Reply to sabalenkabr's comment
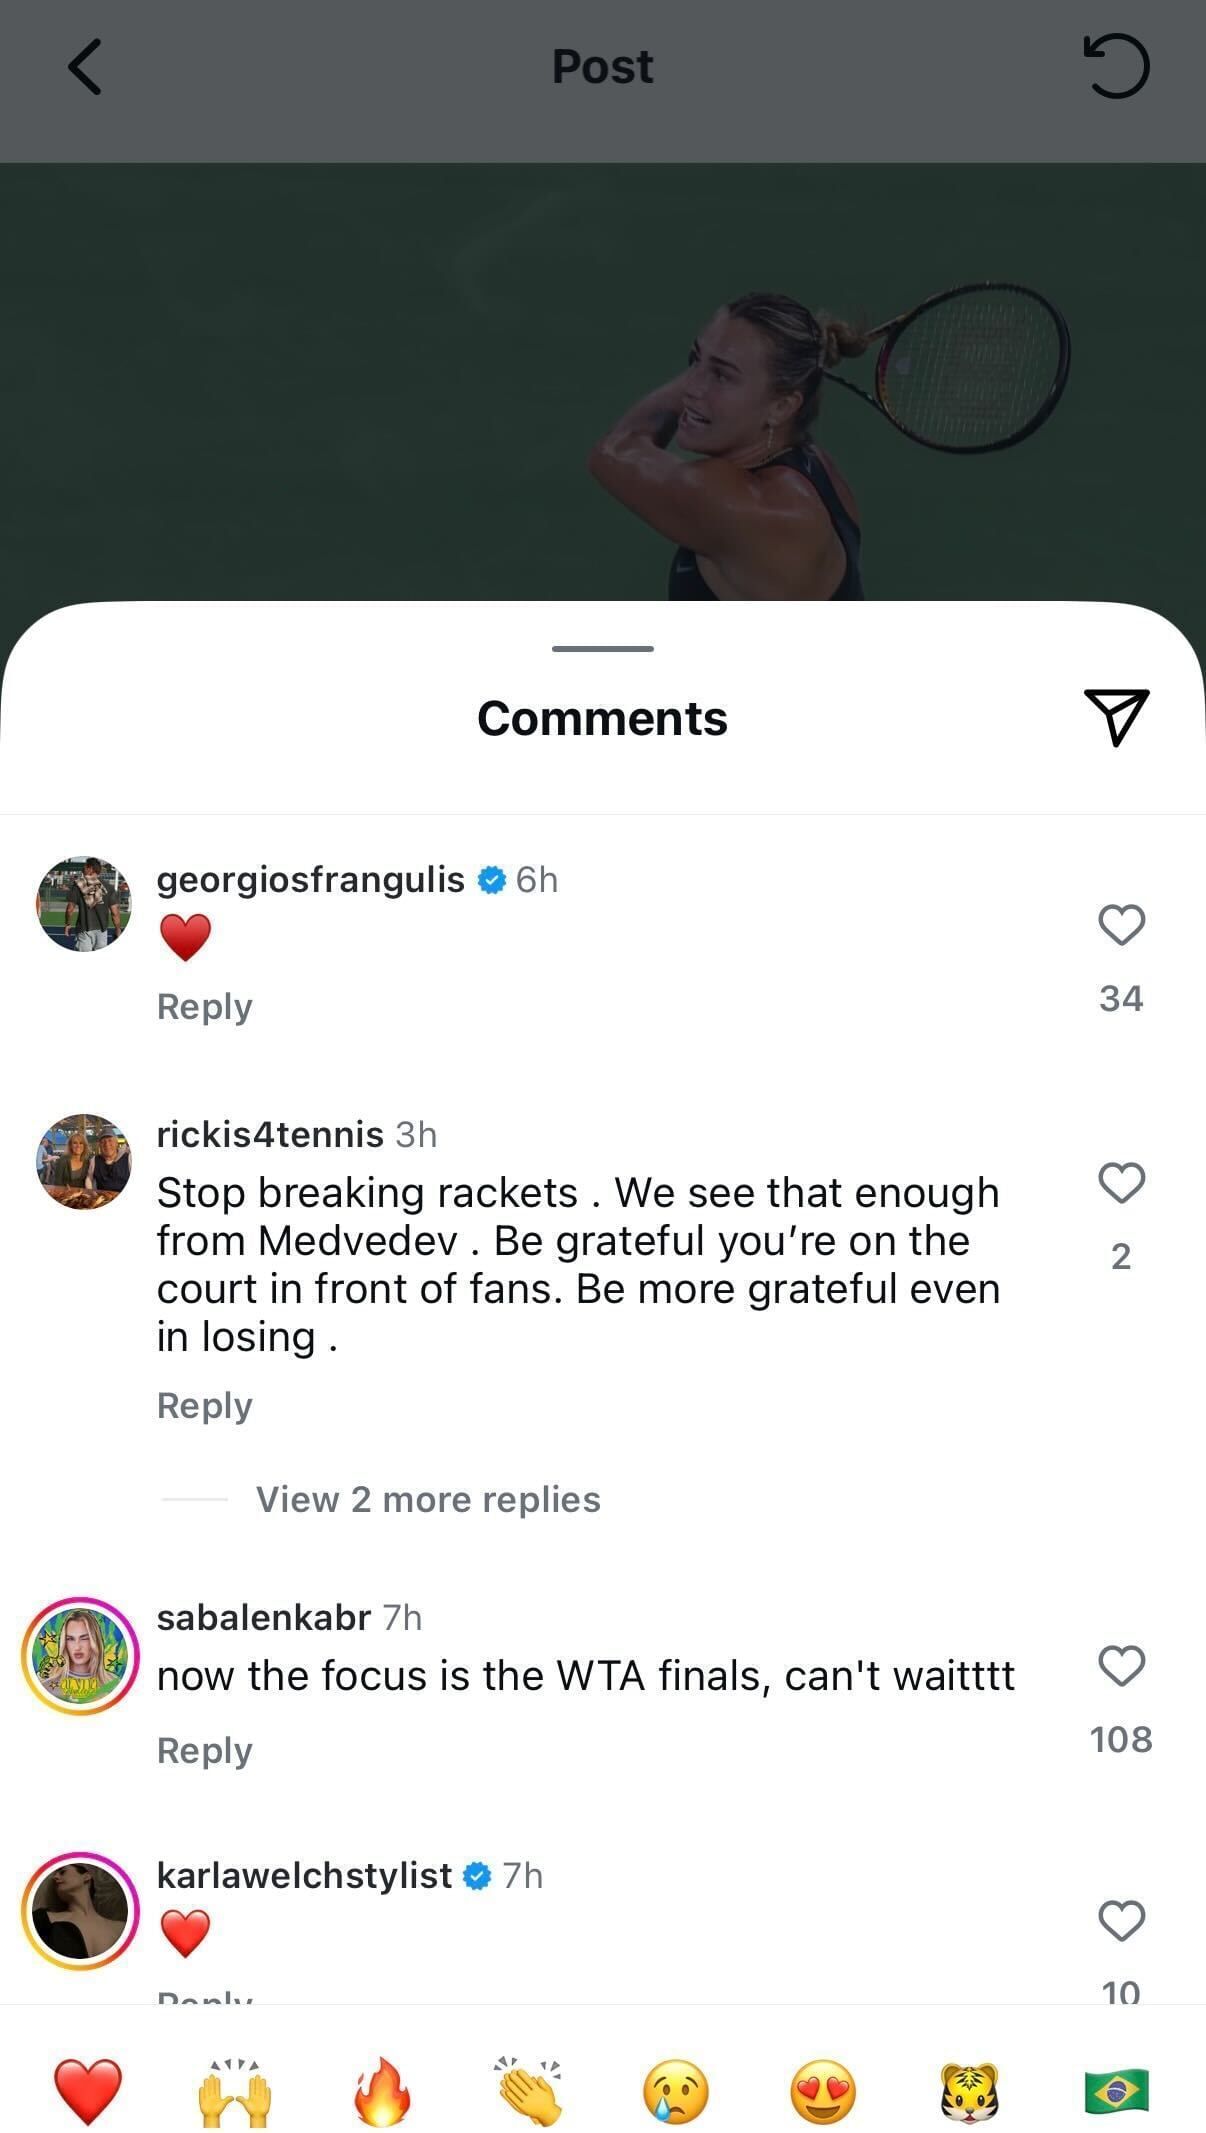Image resolution: width=1206 pixels, height=2133 pixels. 204,1750
